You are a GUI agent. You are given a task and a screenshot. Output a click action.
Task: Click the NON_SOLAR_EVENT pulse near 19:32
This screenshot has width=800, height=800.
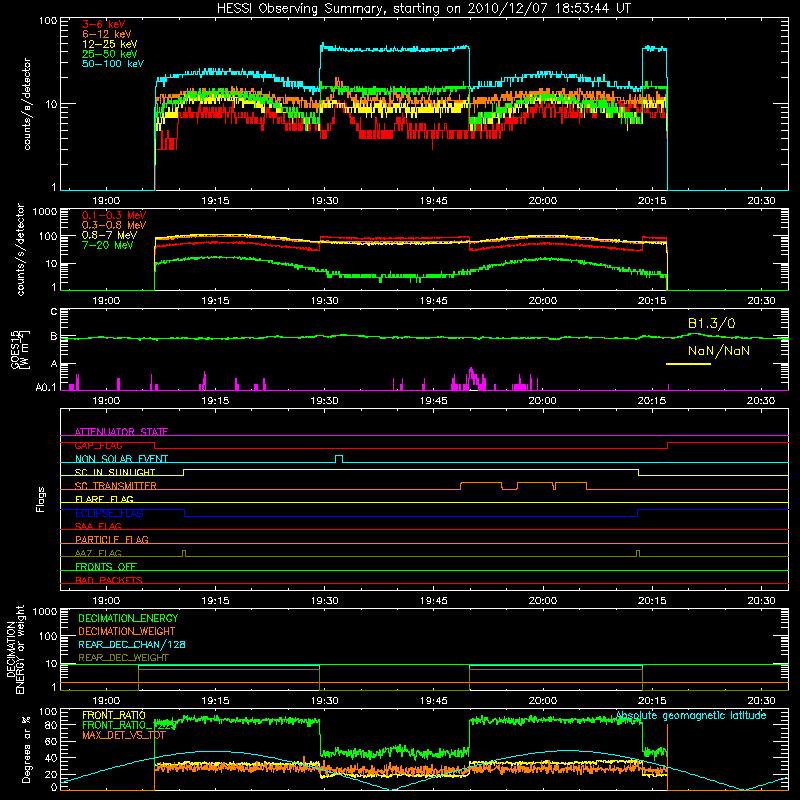tap(339, 458)
